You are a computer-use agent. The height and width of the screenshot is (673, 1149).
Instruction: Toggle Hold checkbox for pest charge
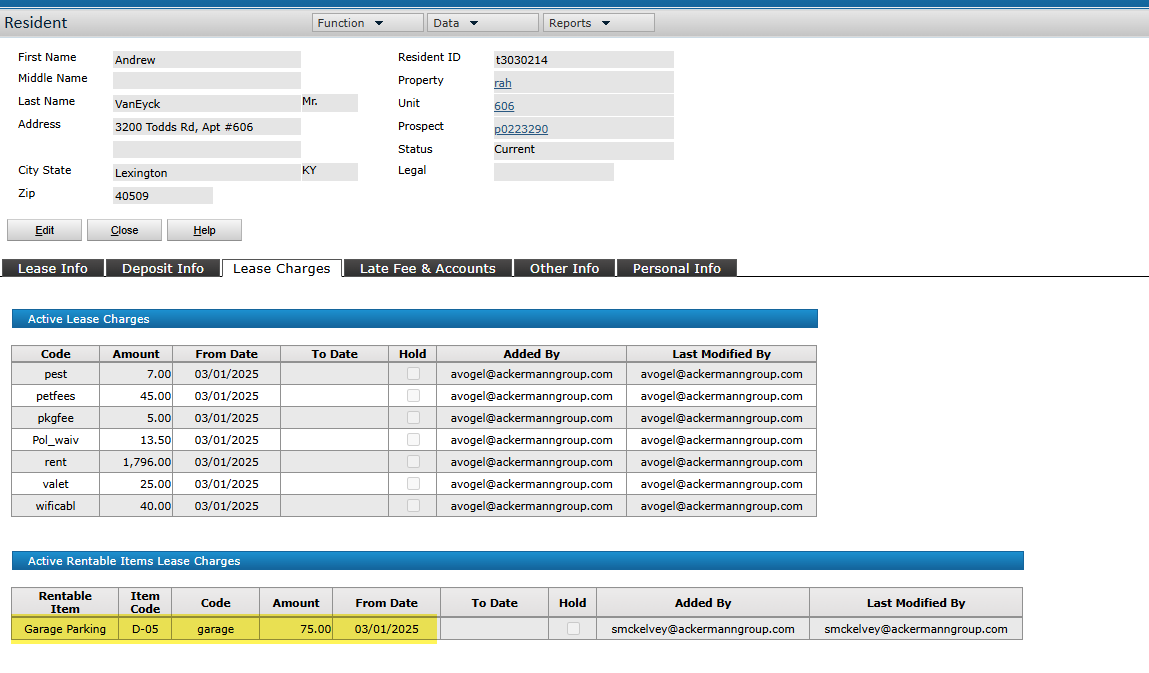click(413, 374)
